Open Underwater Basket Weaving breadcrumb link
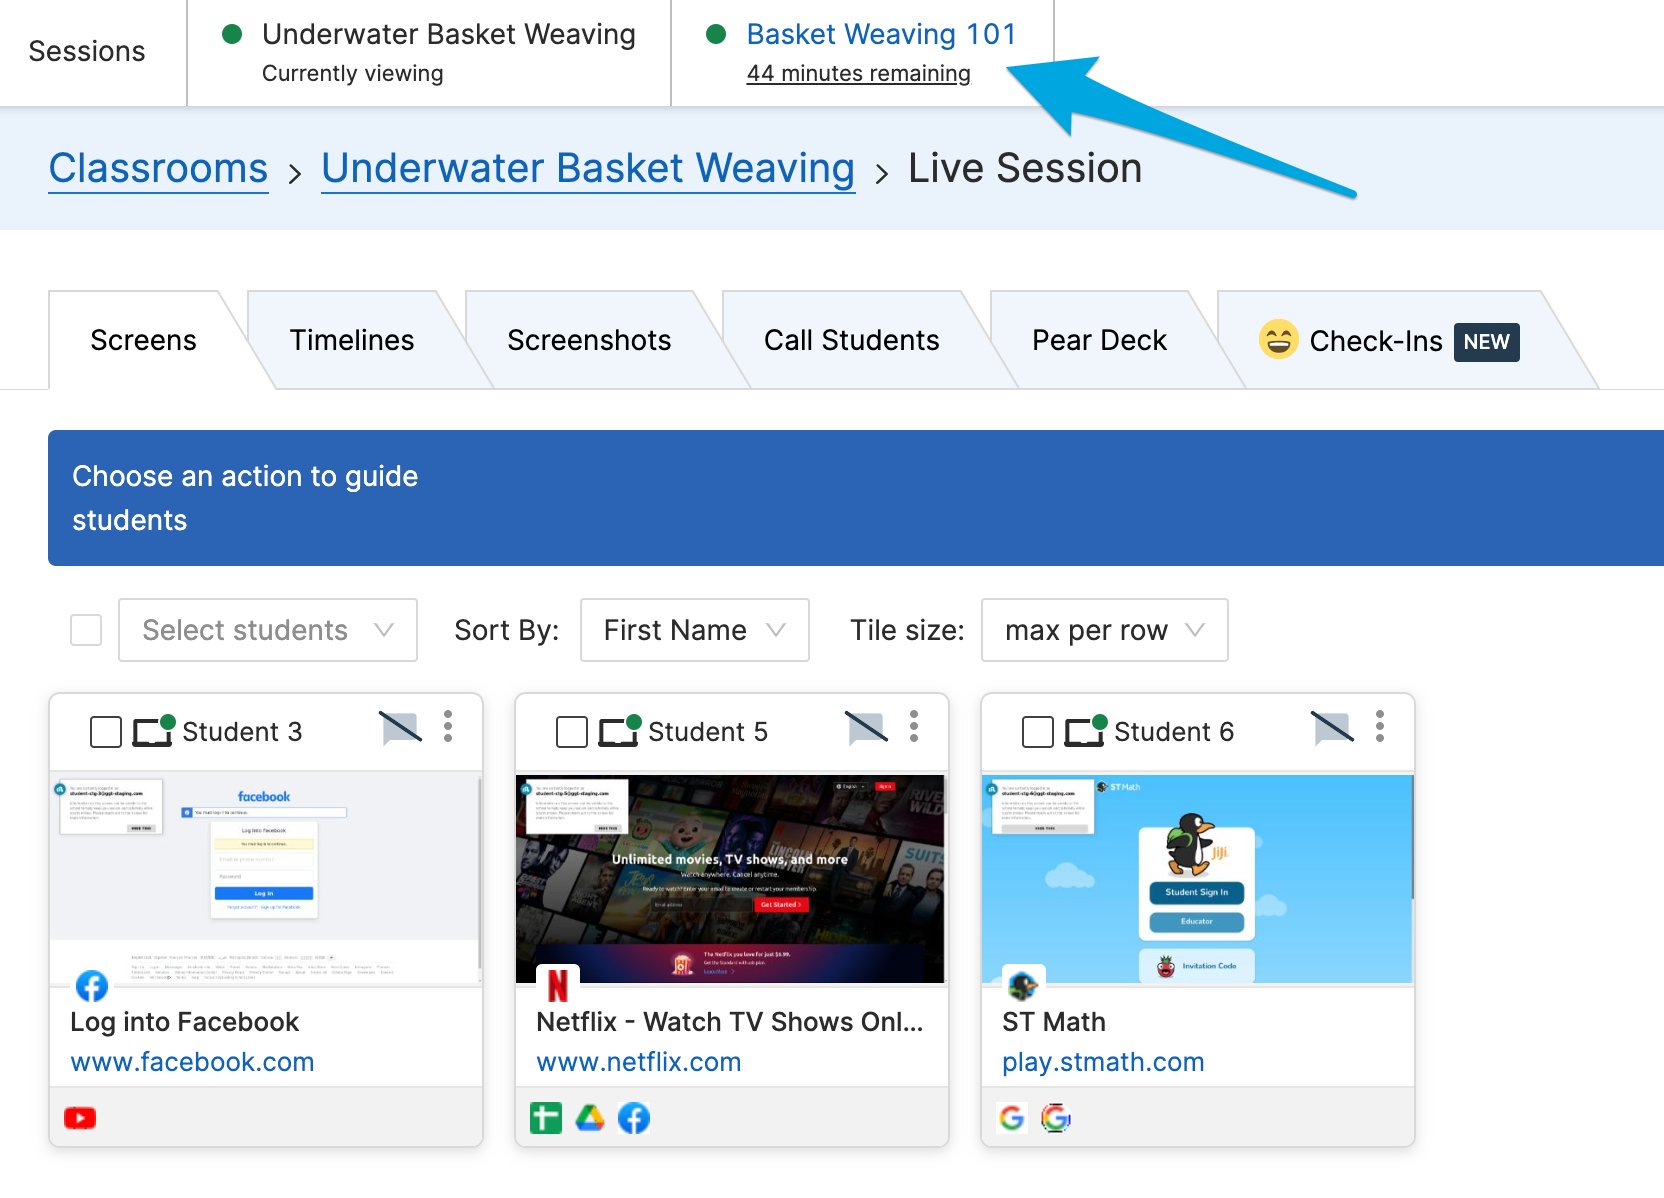Screen dimensions: 1664x1198 coord(588,168)
